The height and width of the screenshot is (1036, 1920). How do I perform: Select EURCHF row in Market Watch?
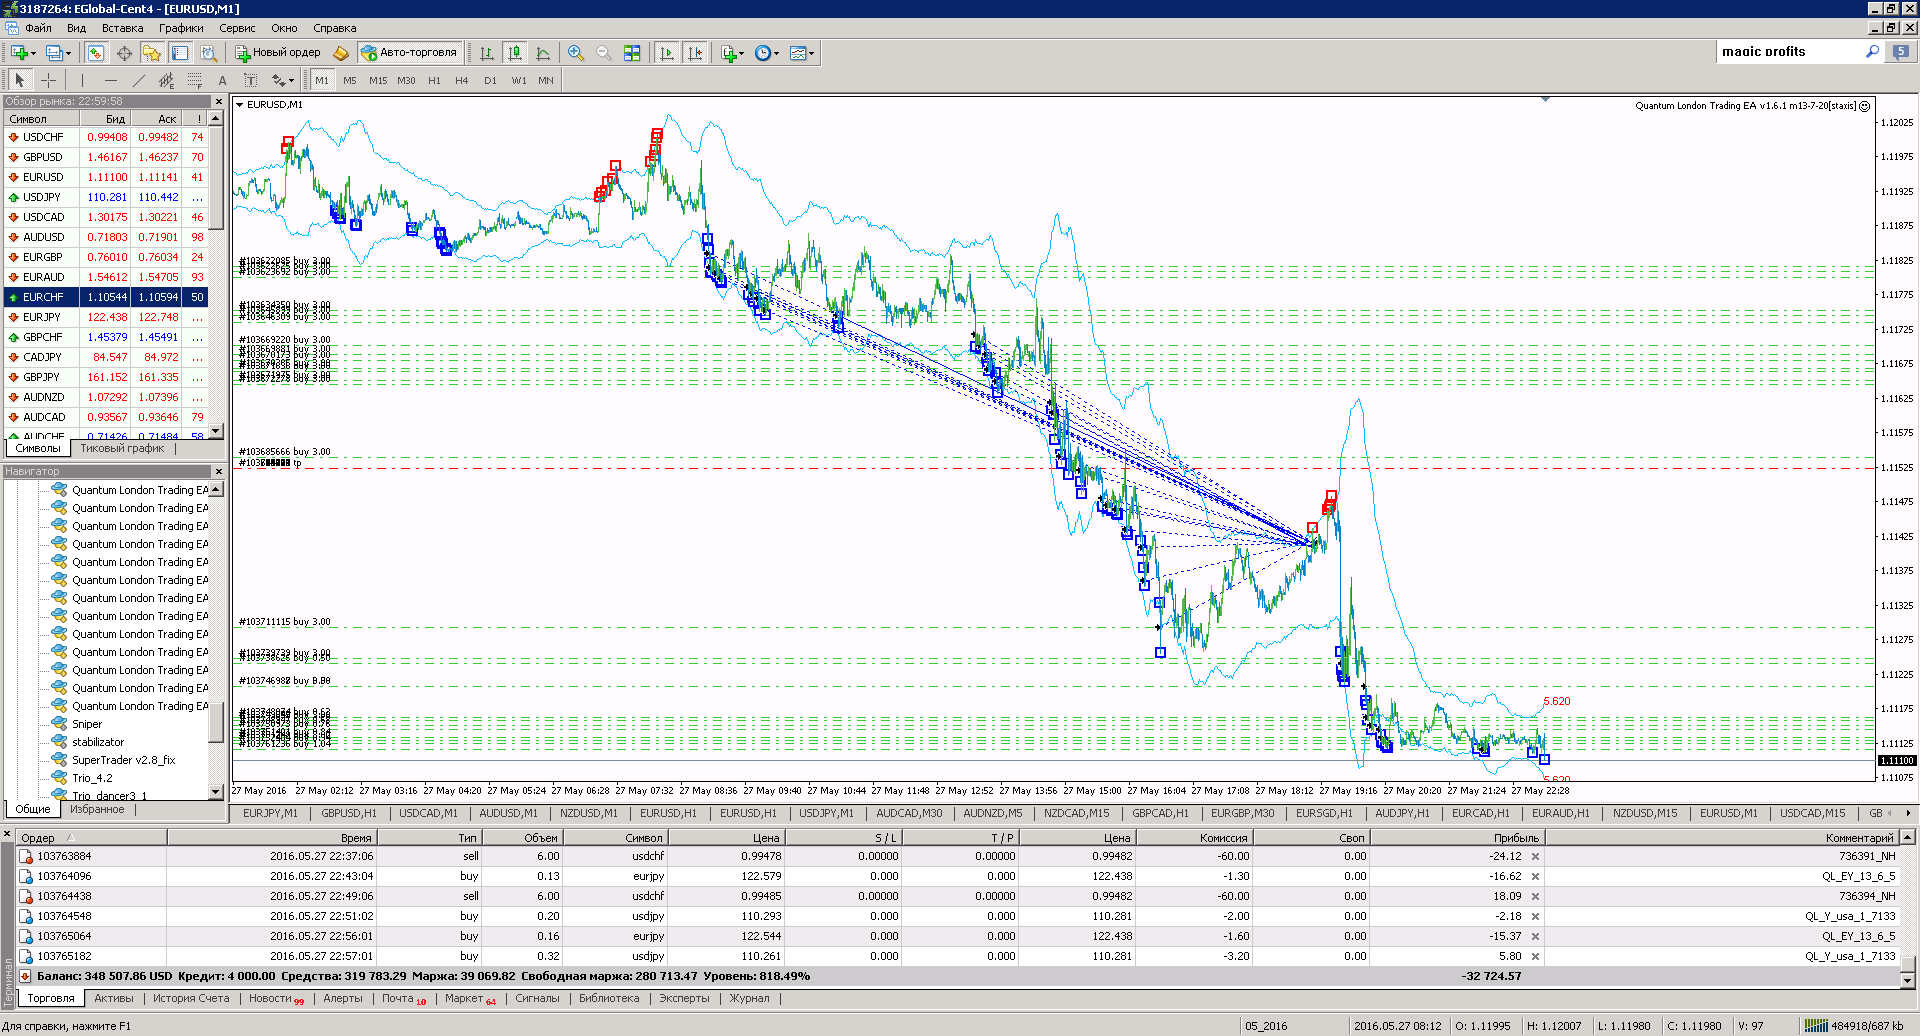[x=106, y=297]
